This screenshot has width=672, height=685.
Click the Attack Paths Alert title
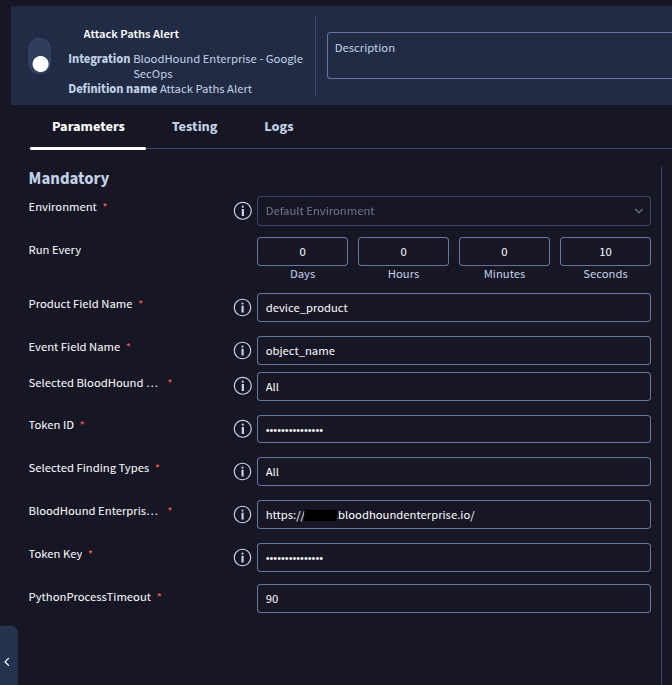tap(131, 34)
